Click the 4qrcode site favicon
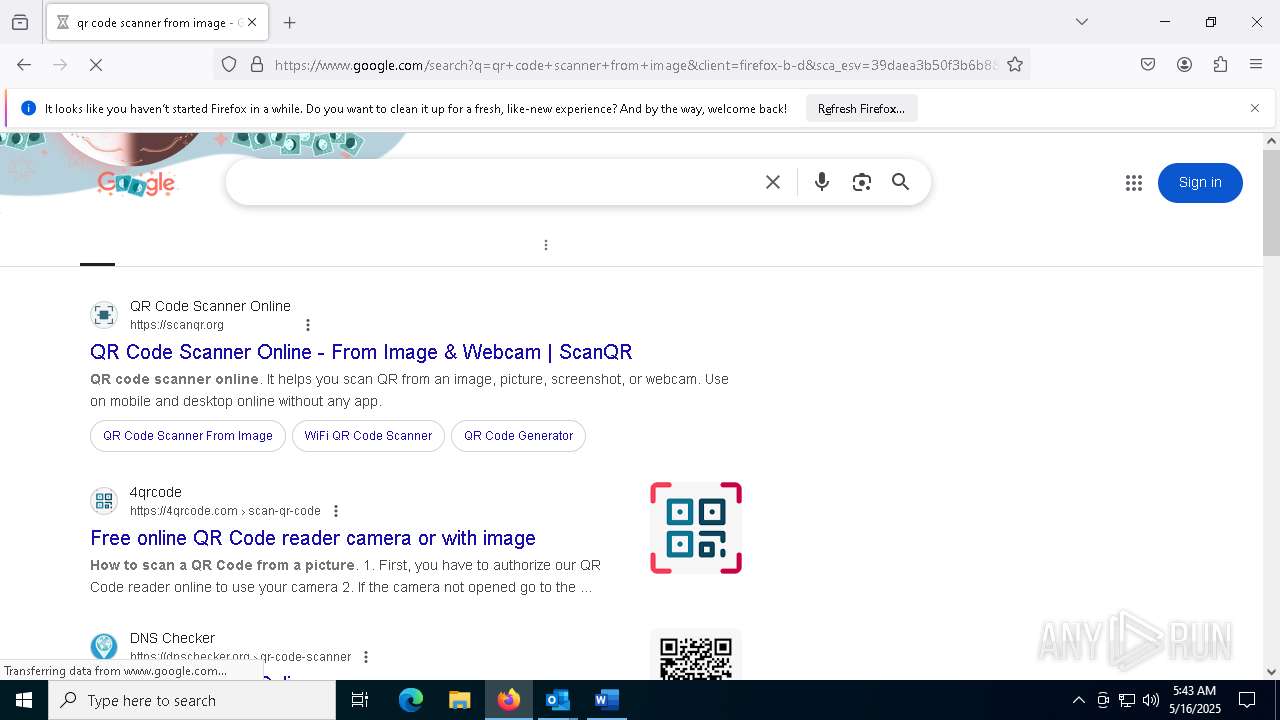 104,501
